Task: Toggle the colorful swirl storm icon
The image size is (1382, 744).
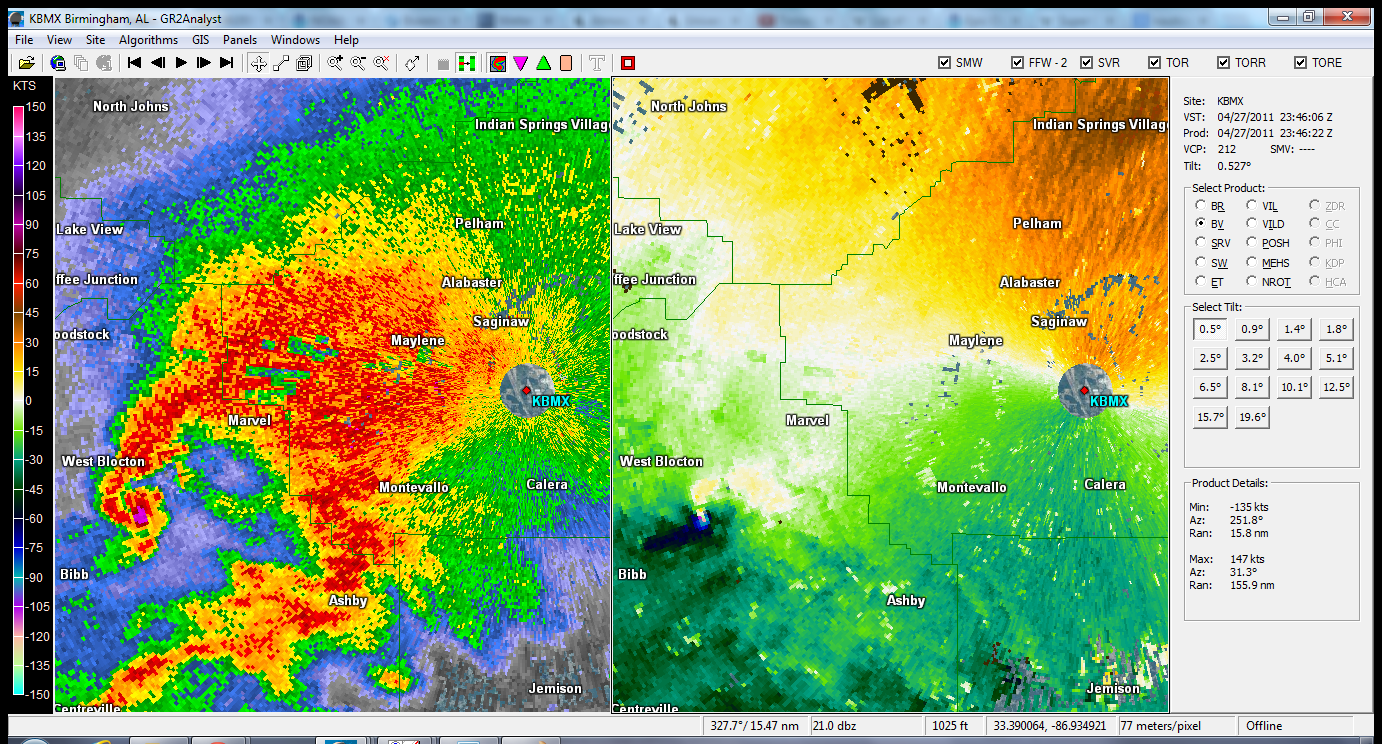Action: coord(497,63)
